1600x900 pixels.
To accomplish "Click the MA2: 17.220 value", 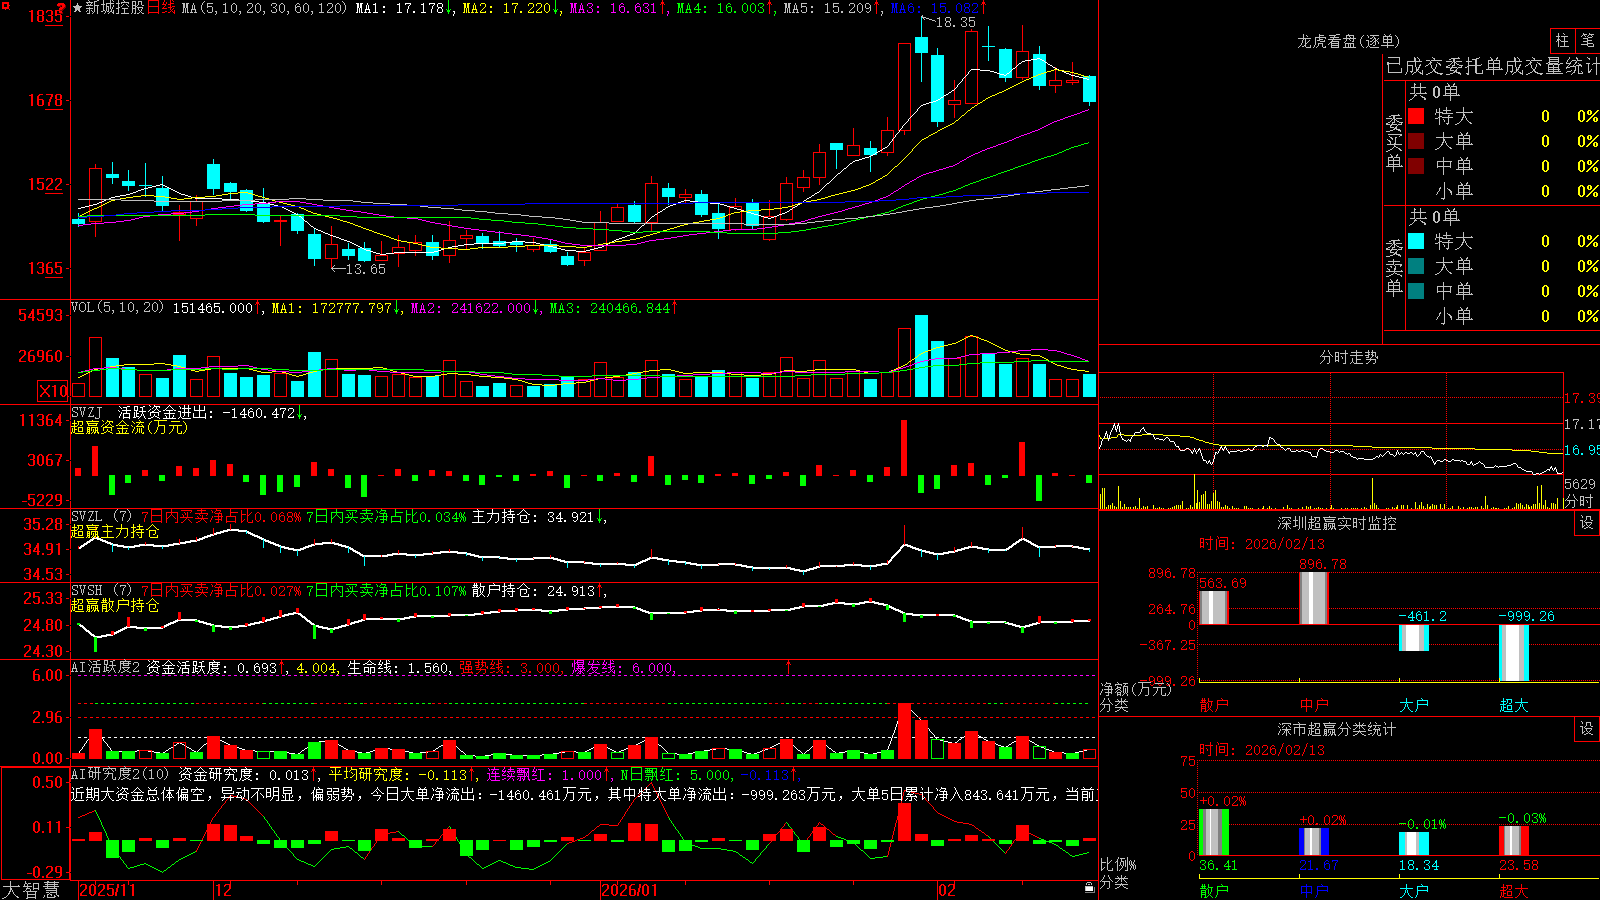I will click(507, 8).
